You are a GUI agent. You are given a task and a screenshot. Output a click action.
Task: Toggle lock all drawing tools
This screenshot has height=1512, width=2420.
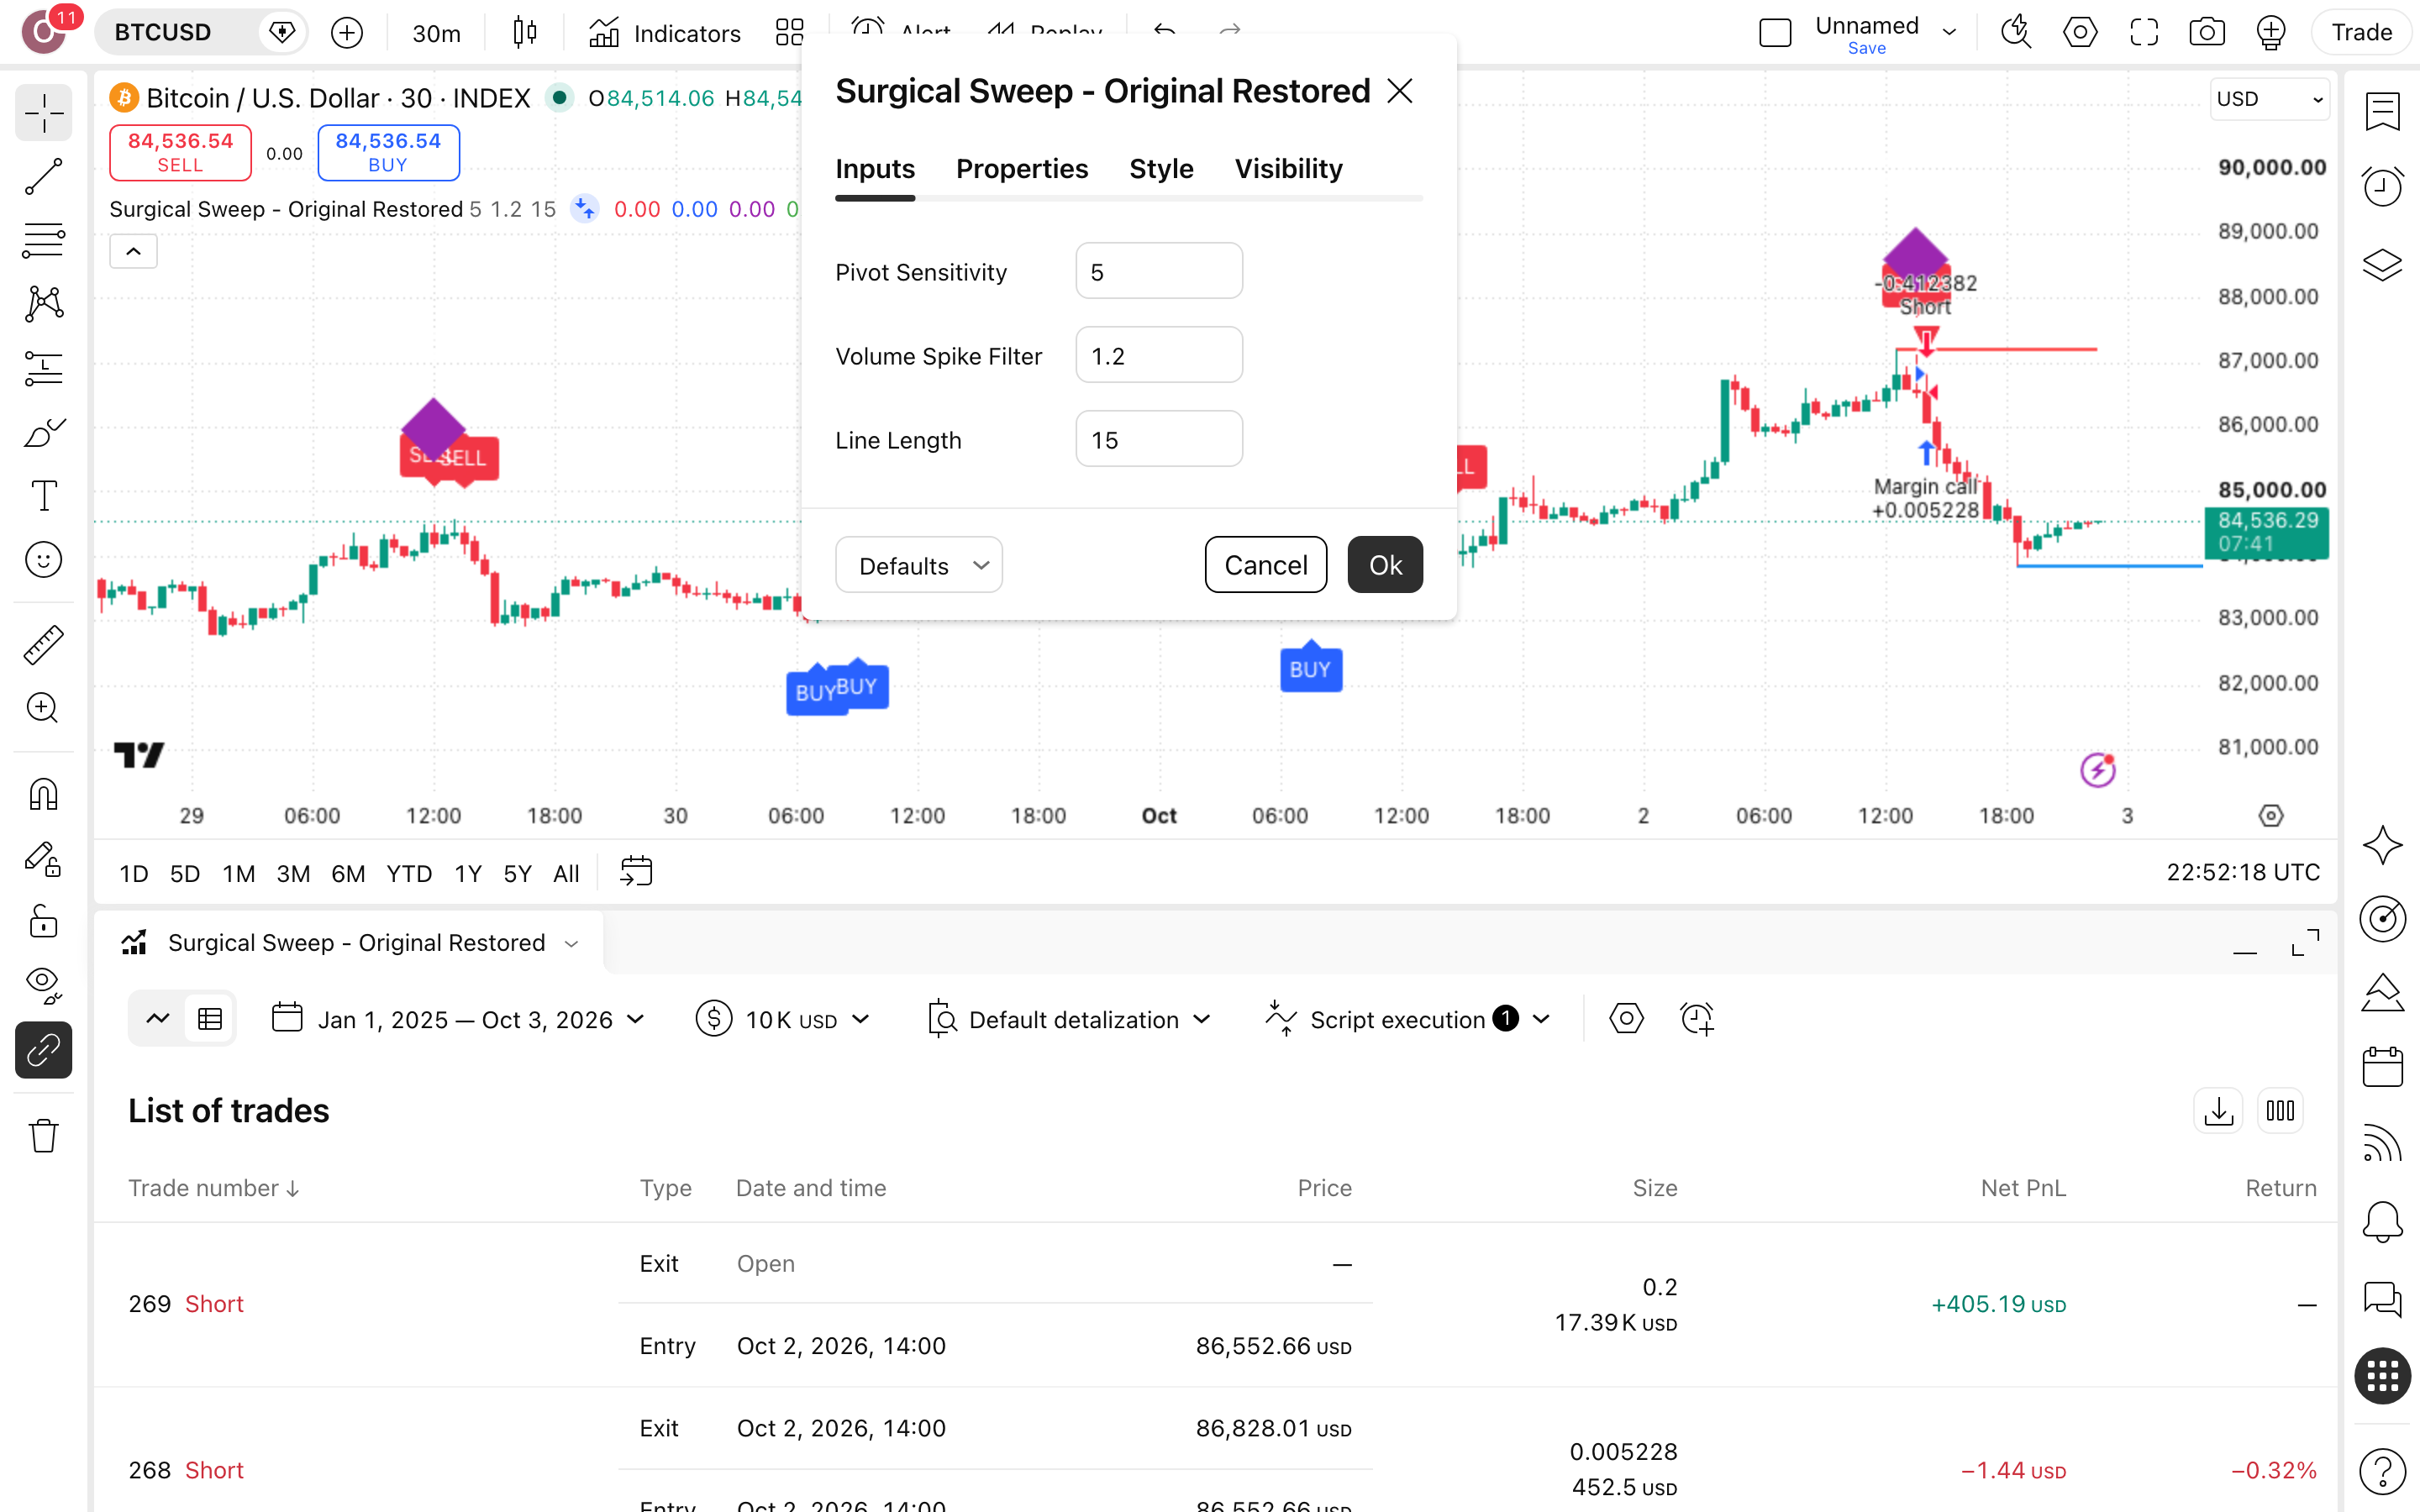point(43,922)
